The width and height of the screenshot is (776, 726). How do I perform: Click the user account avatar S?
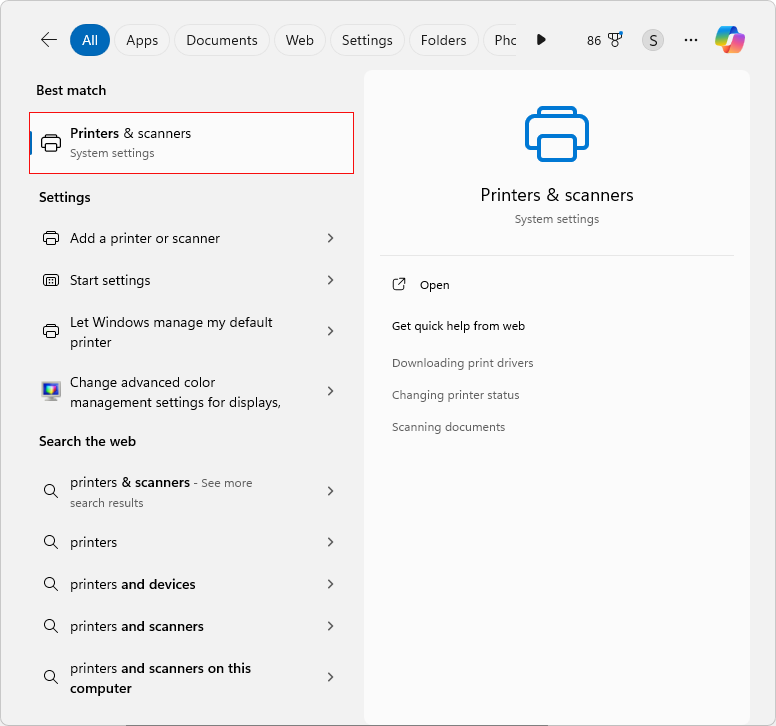coord(653,40)
